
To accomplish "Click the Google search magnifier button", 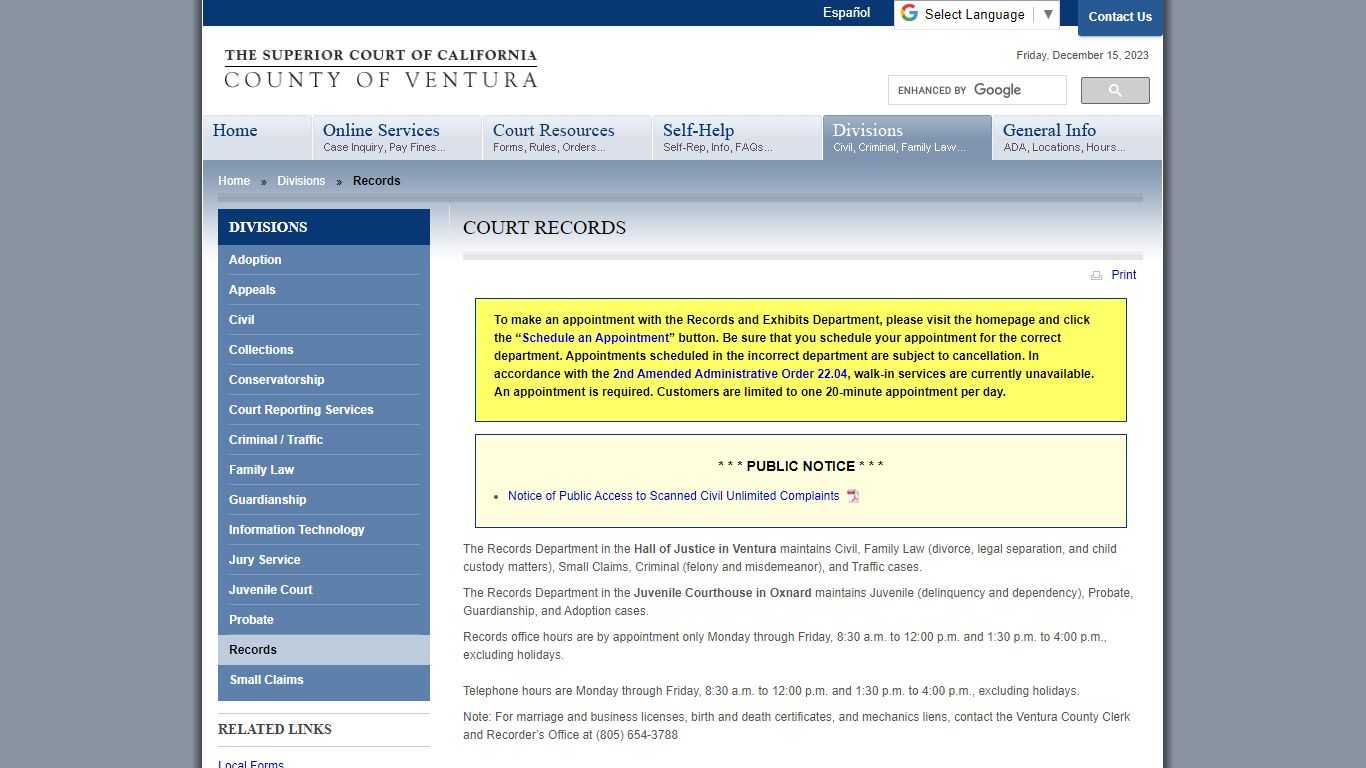I will tap(1115, 90).
